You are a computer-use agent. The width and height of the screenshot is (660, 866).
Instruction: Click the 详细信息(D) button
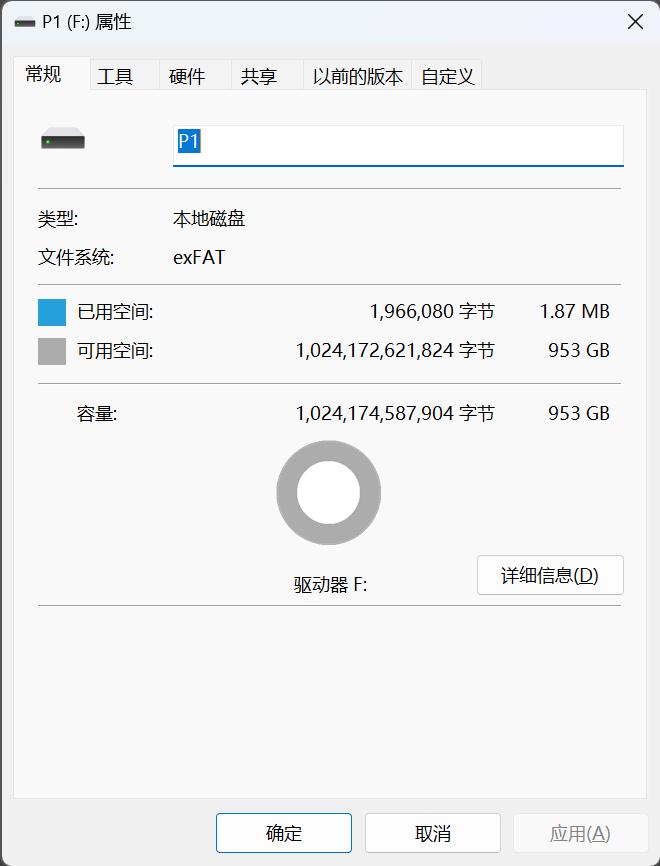(x=550, y=575)
